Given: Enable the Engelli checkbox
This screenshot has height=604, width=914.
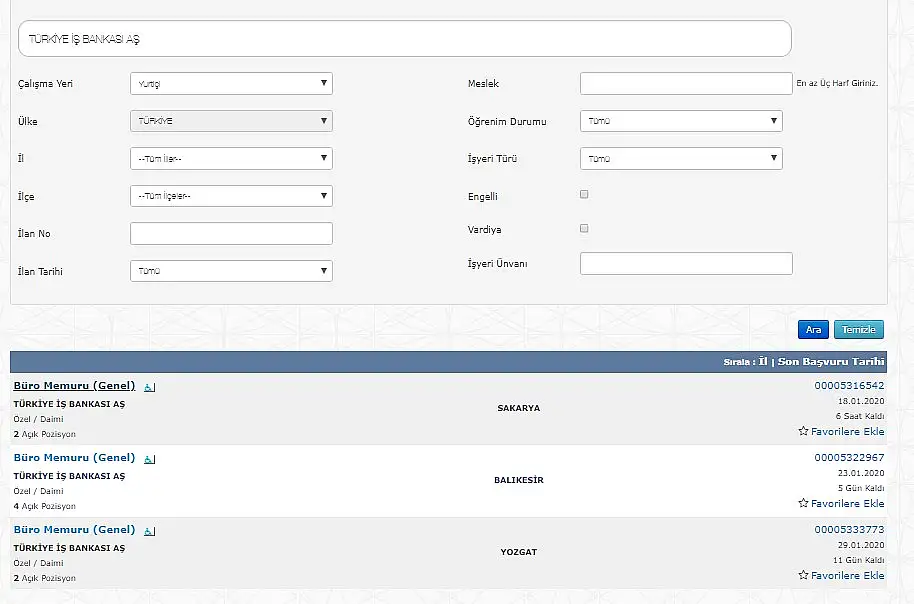Looking at the screenshot, I should 584,194.
